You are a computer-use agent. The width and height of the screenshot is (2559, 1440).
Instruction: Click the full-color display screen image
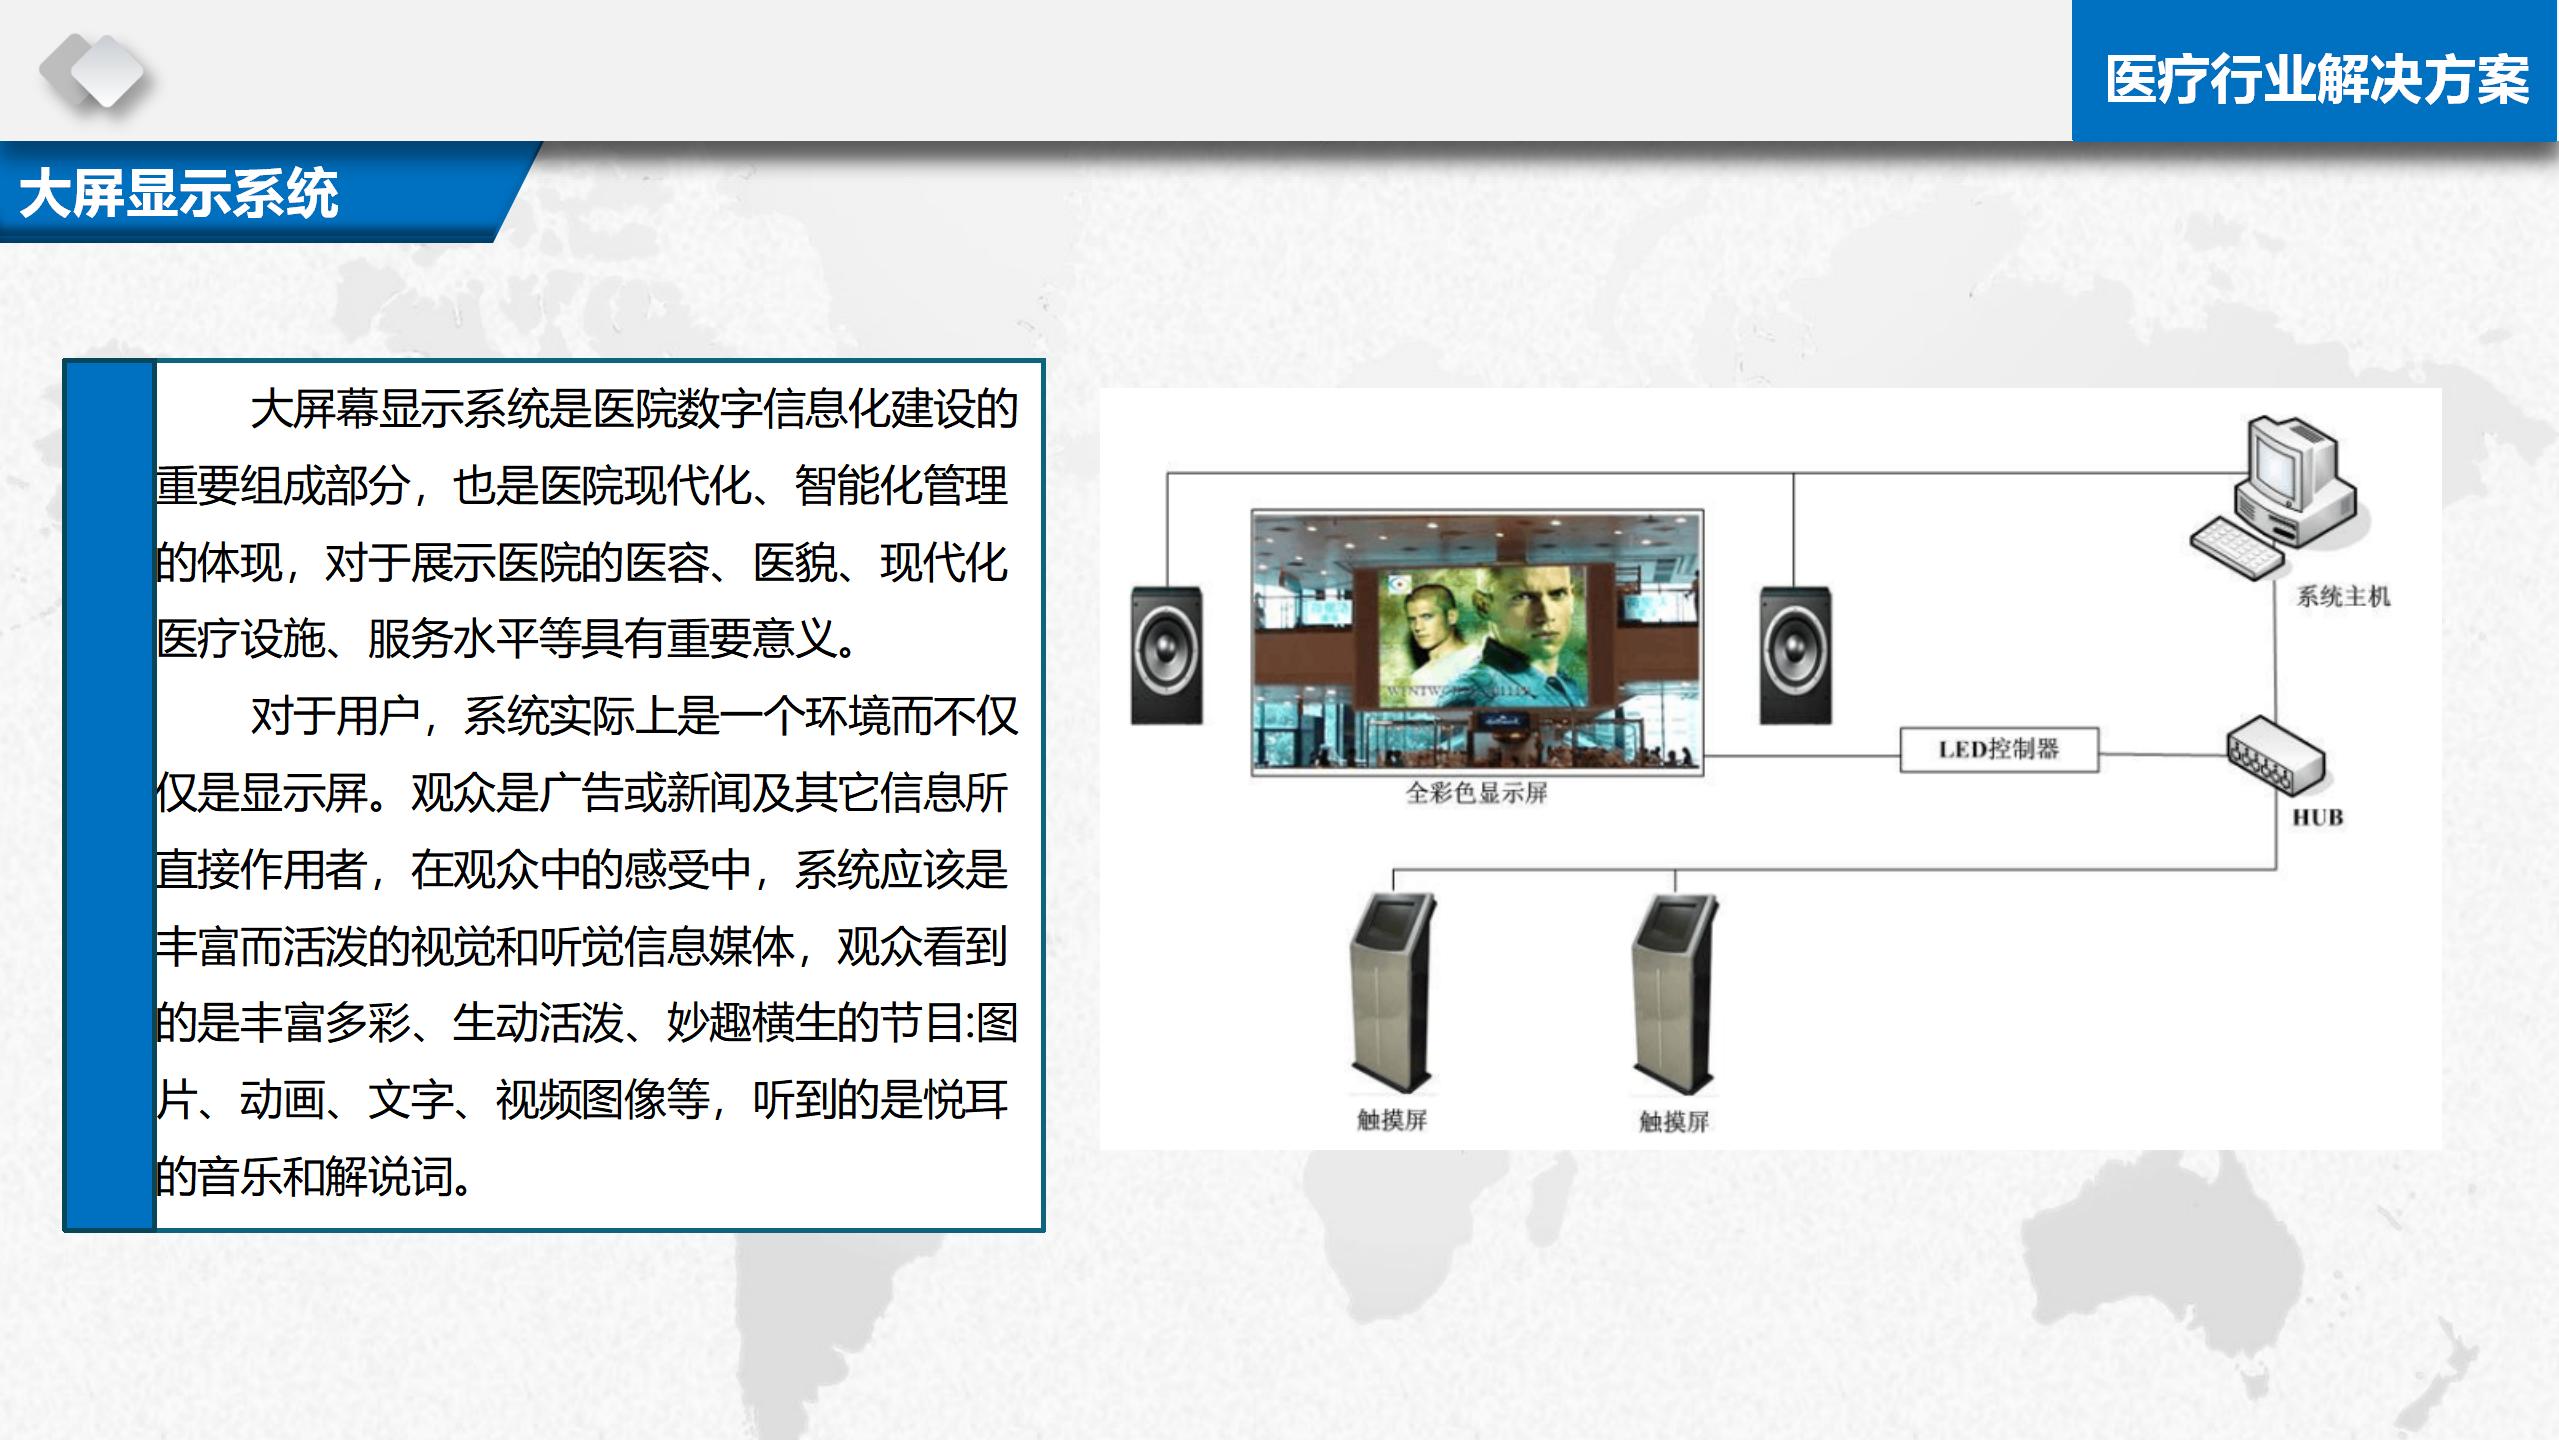(1477, 641)
